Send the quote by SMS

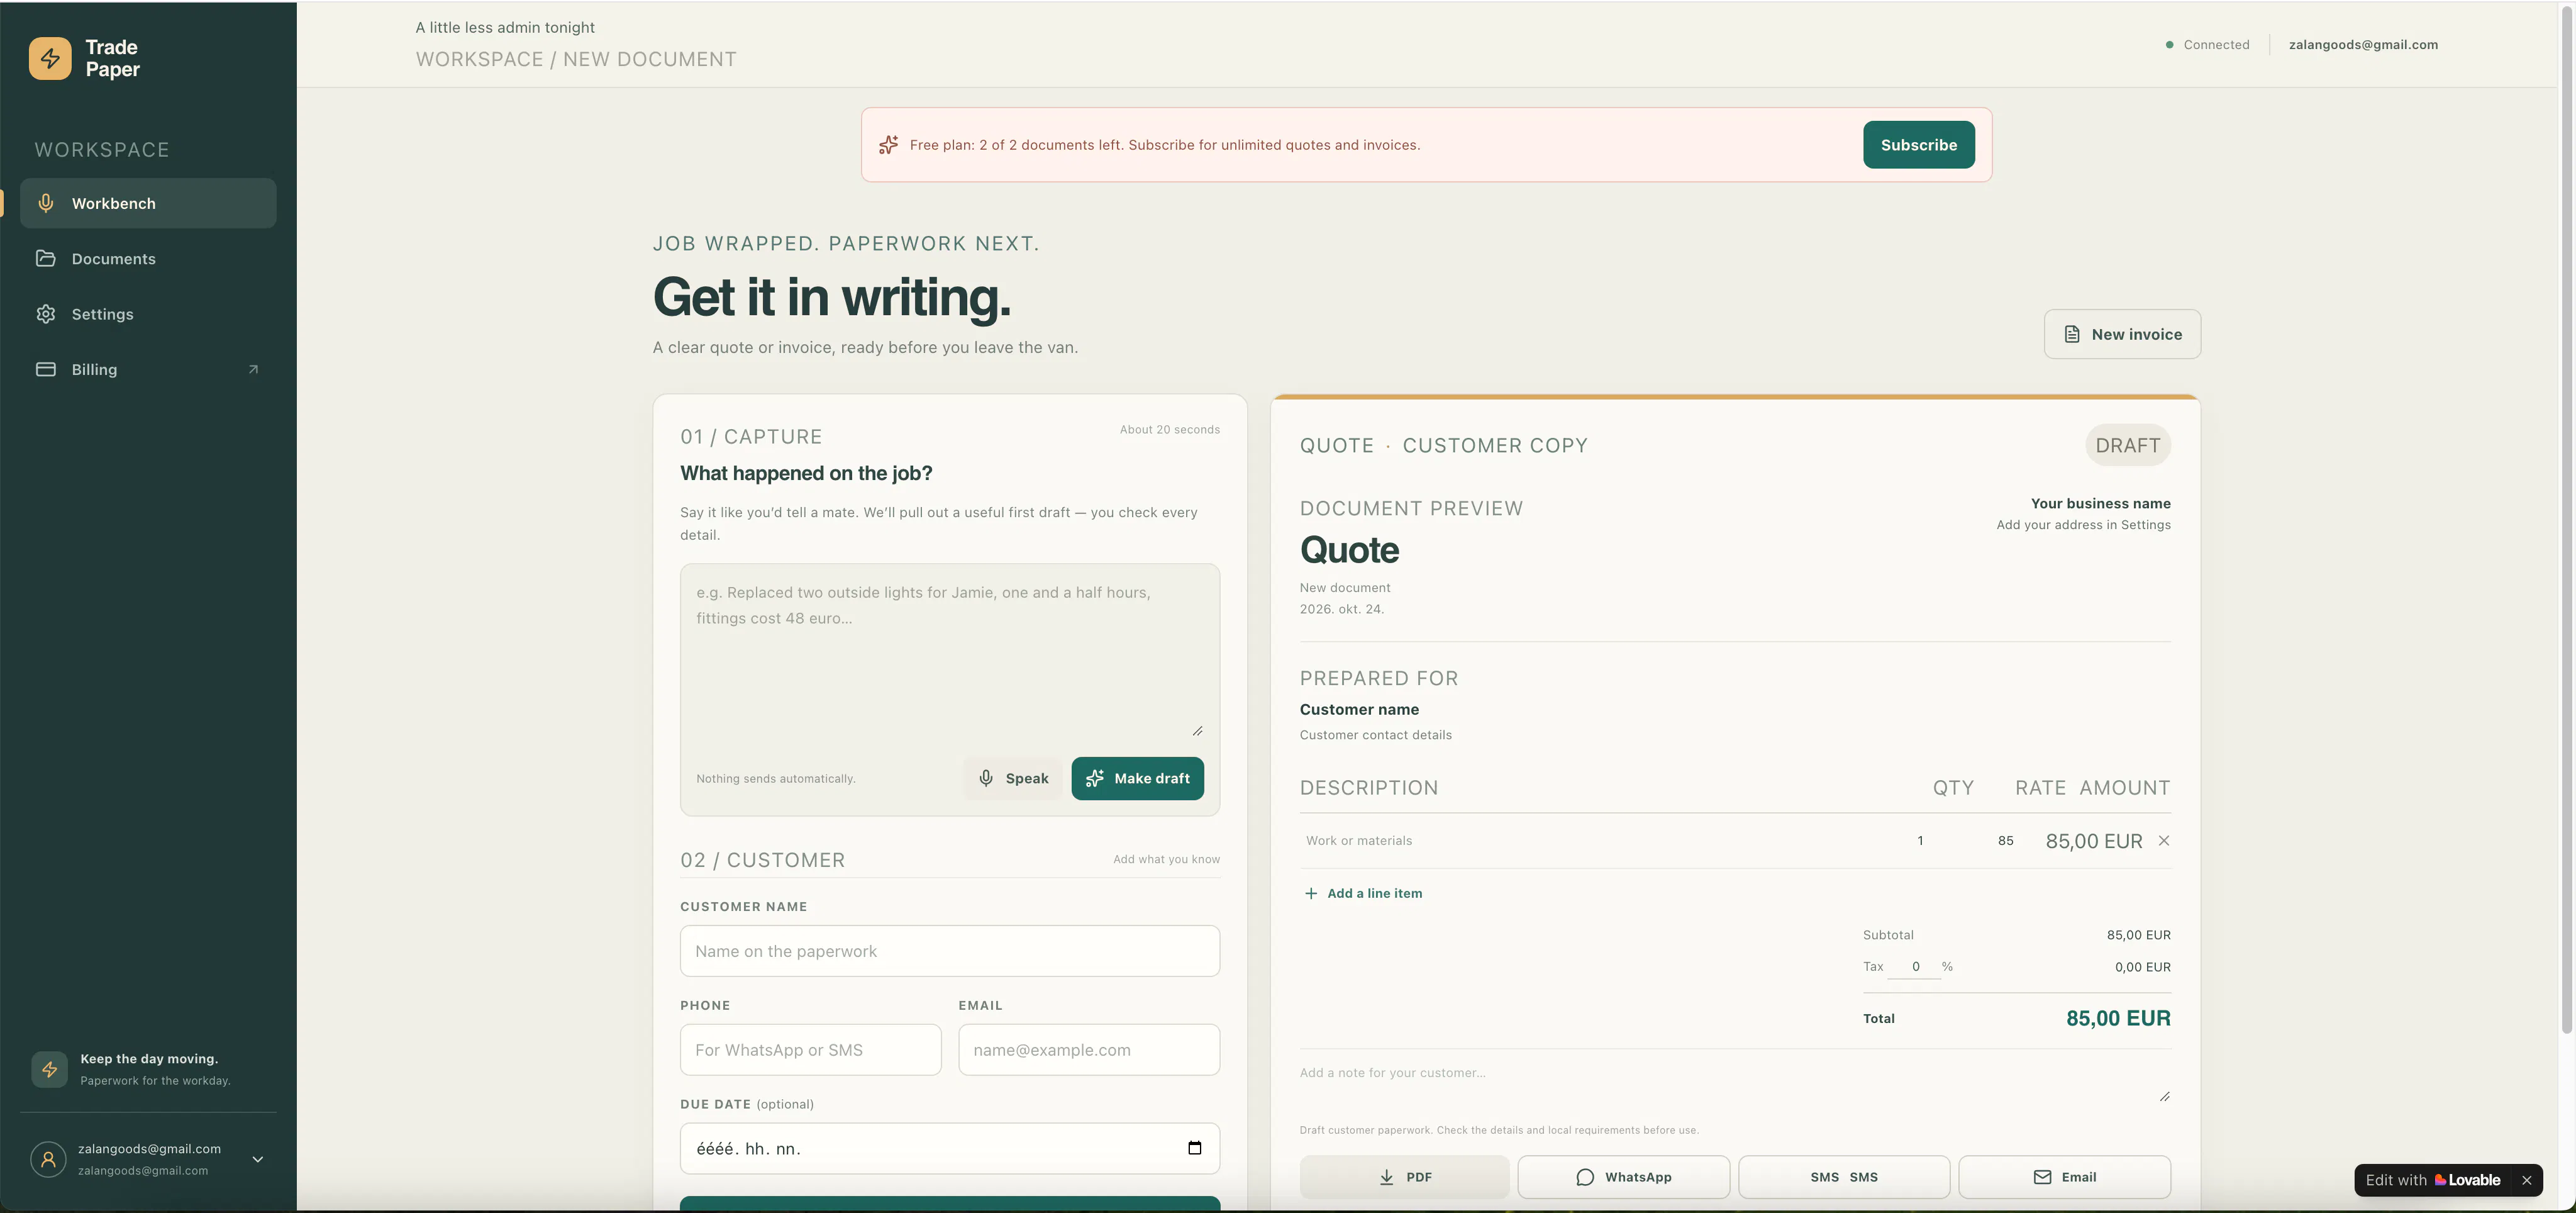point(1843,1177)
